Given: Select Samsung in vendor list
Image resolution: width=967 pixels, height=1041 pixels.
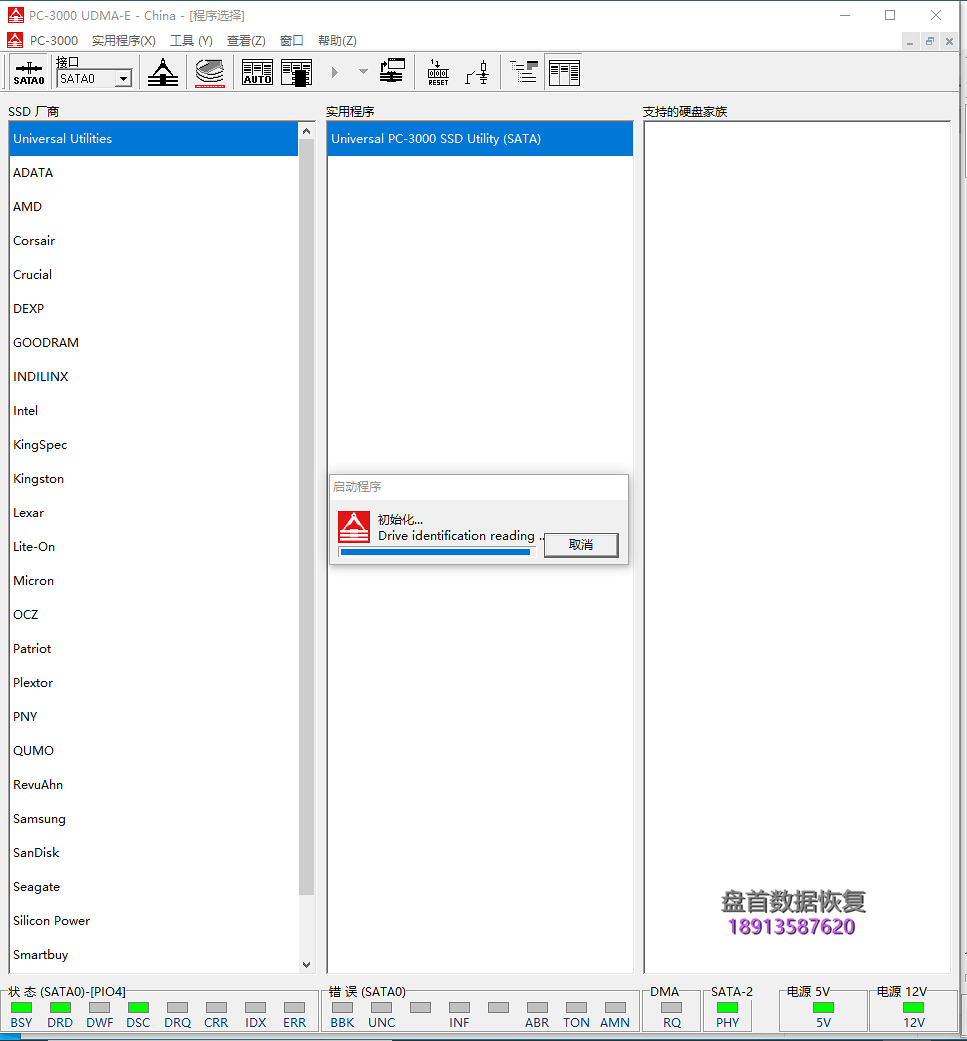Looking at the screenshot, I should 153,819.
